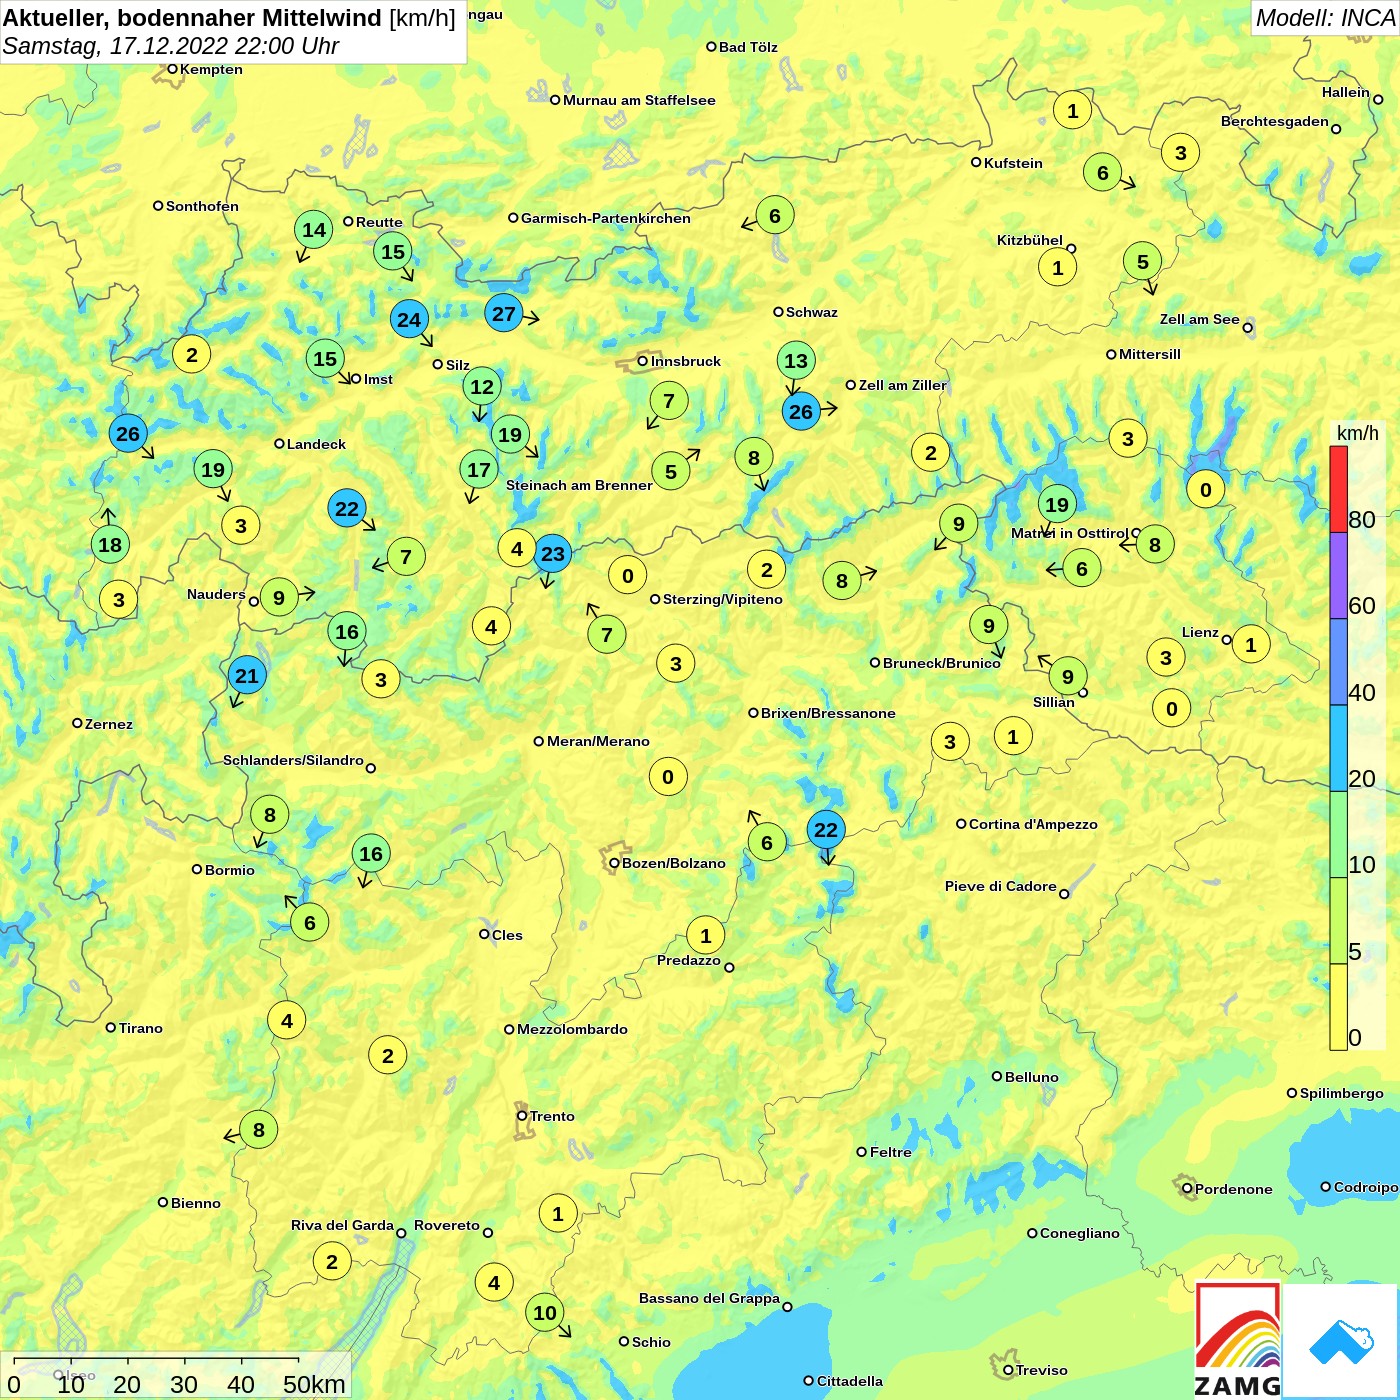This screenshot has height=1400, width=1400.
Task: Click 16 km/h marker east of Nauders
Action: [x=347, y=632]
